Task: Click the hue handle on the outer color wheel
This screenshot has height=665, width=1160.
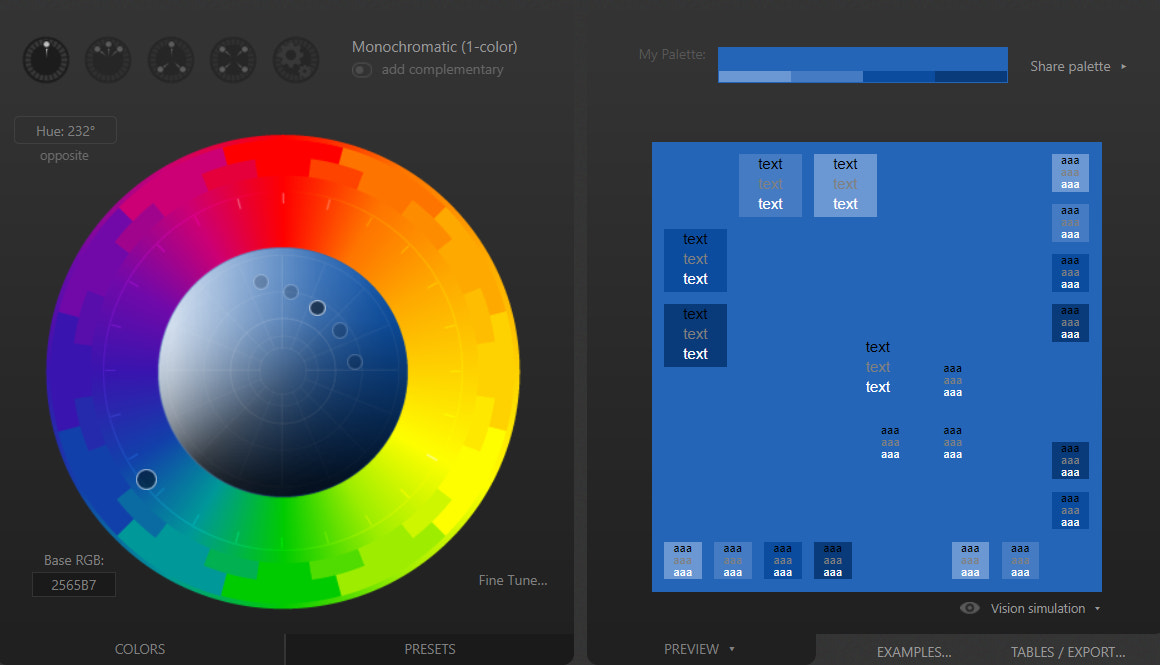Action: tap(146, 480)
